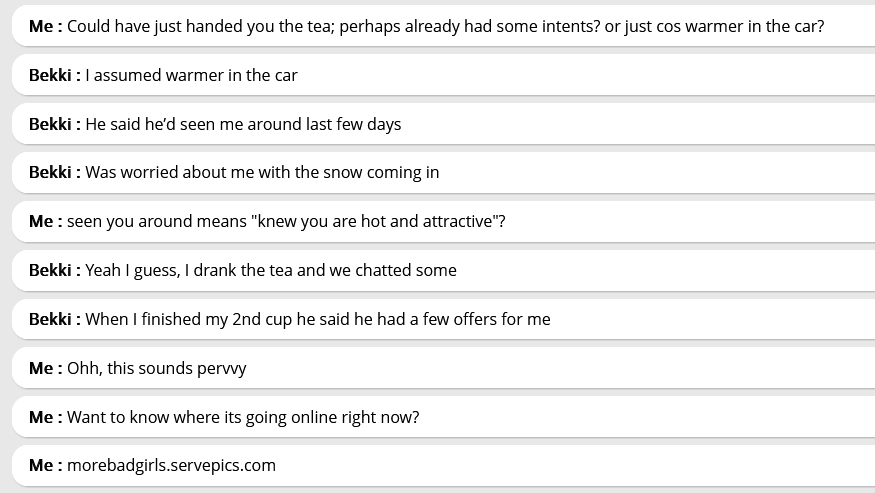Click the message about handing you the tea
The width and height of the screenshot is (875, 493).
445,26
